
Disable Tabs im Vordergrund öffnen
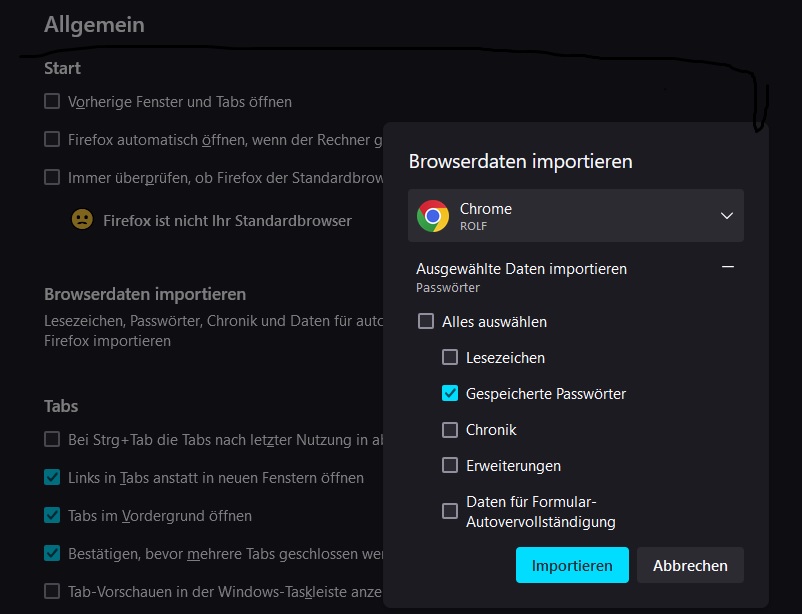click(x=52, y=516)
